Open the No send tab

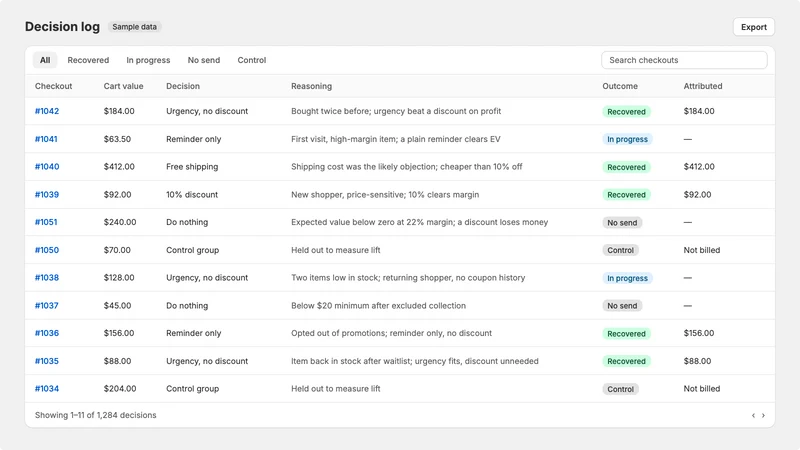click(x=204, y=60)
